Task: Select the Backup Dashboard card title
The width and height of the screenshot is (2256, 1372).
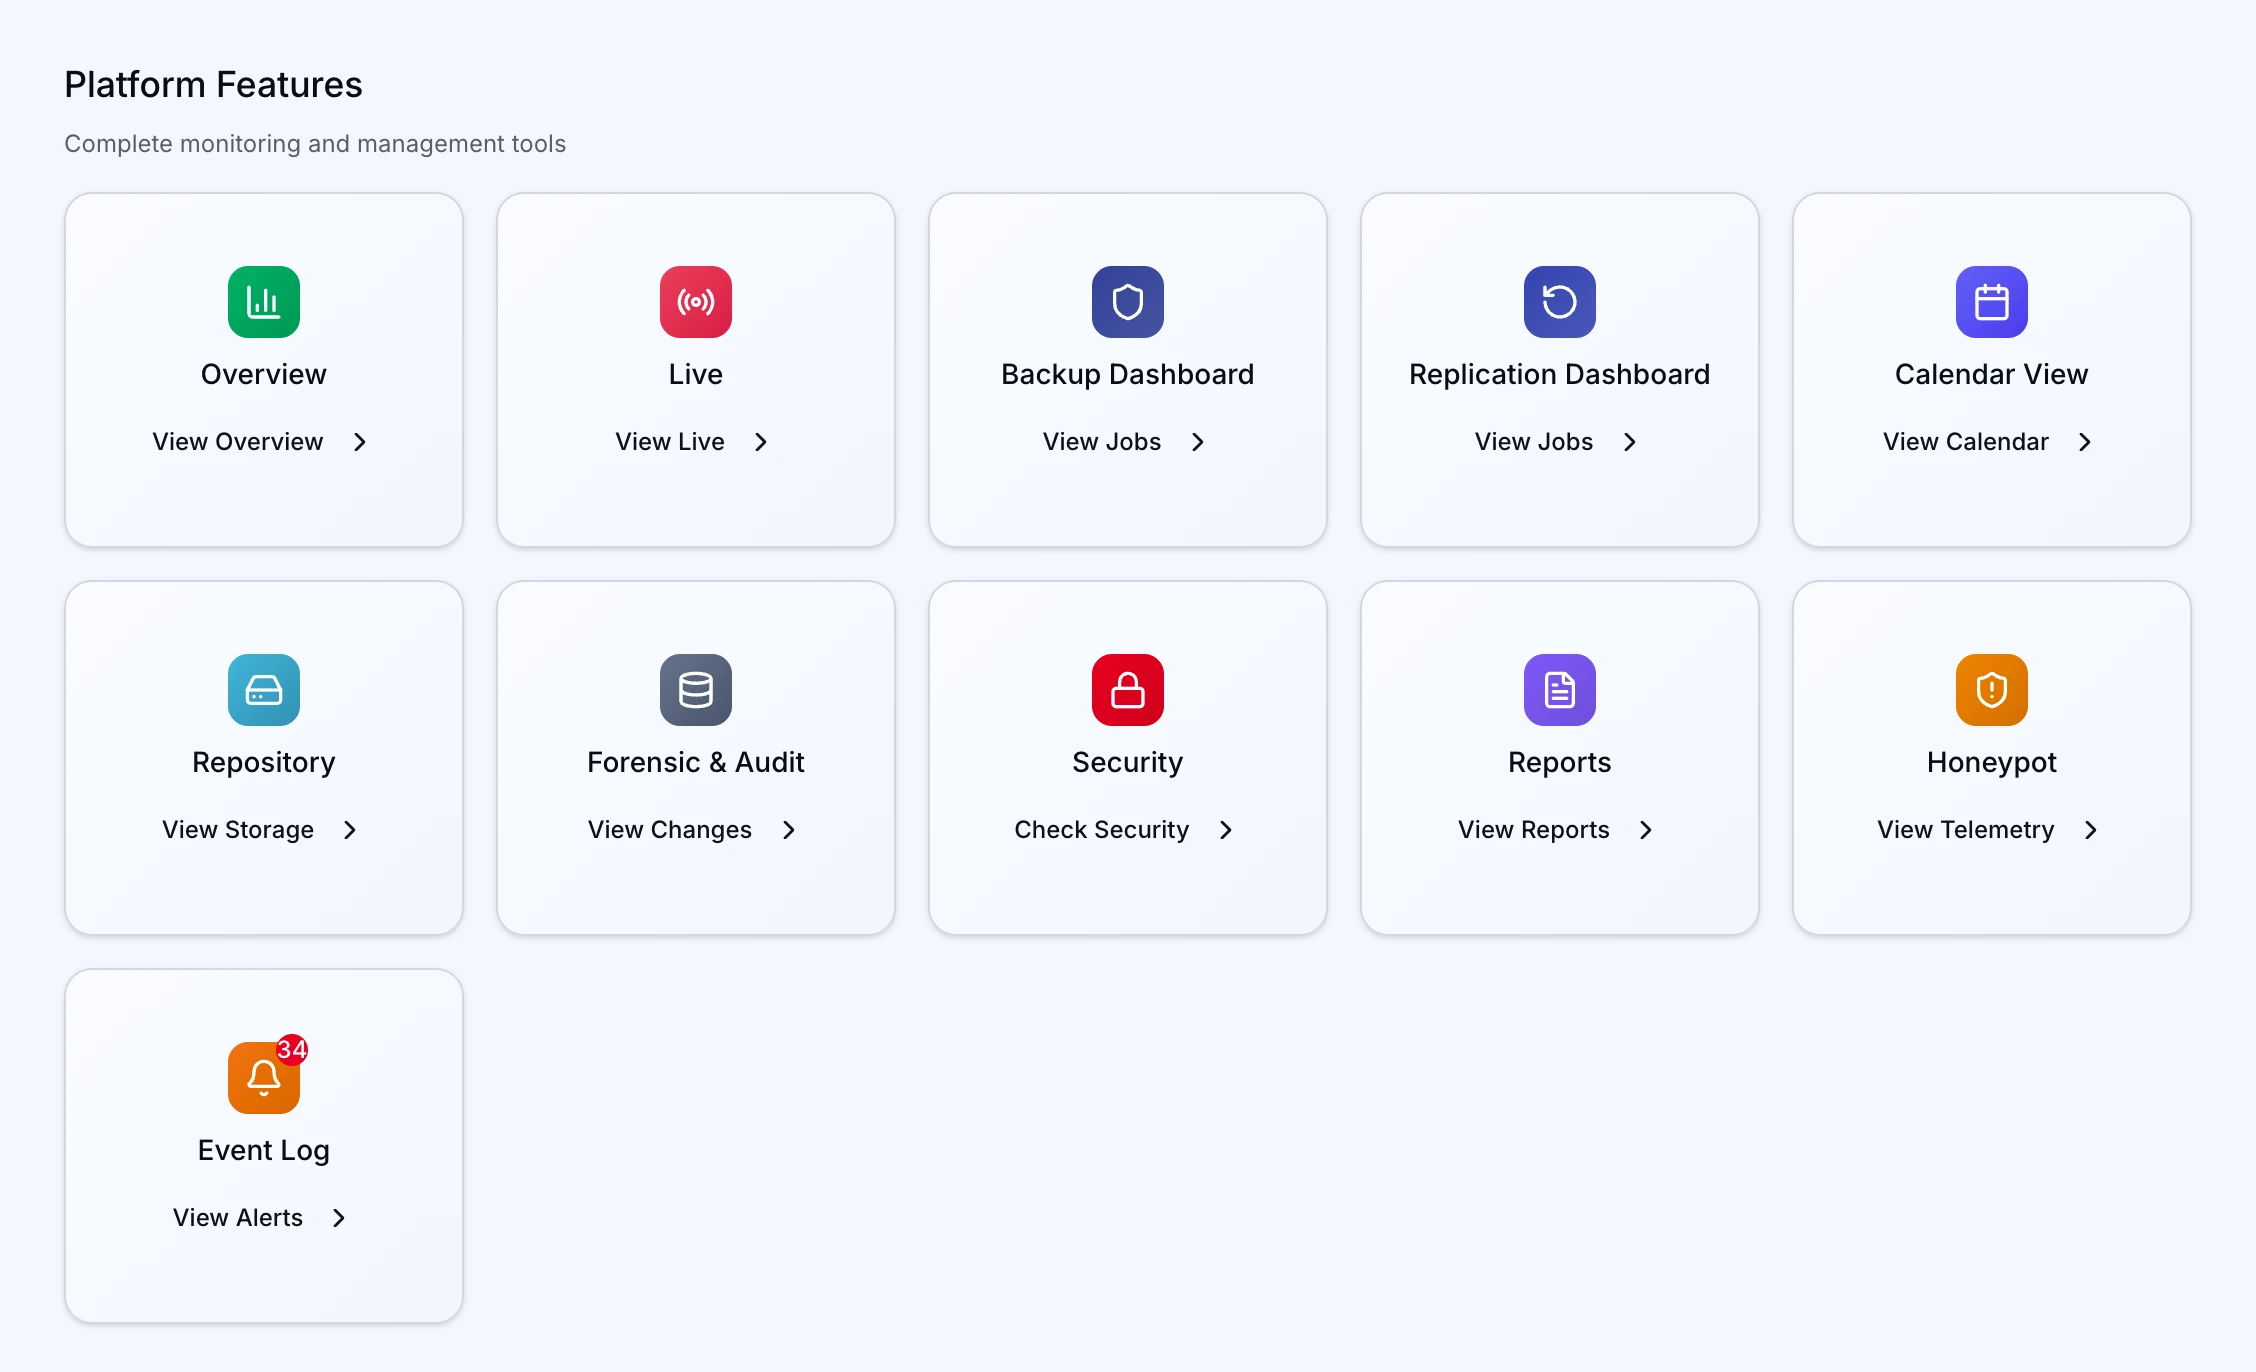Action: pyautogui.click(x=1128, y=374)
